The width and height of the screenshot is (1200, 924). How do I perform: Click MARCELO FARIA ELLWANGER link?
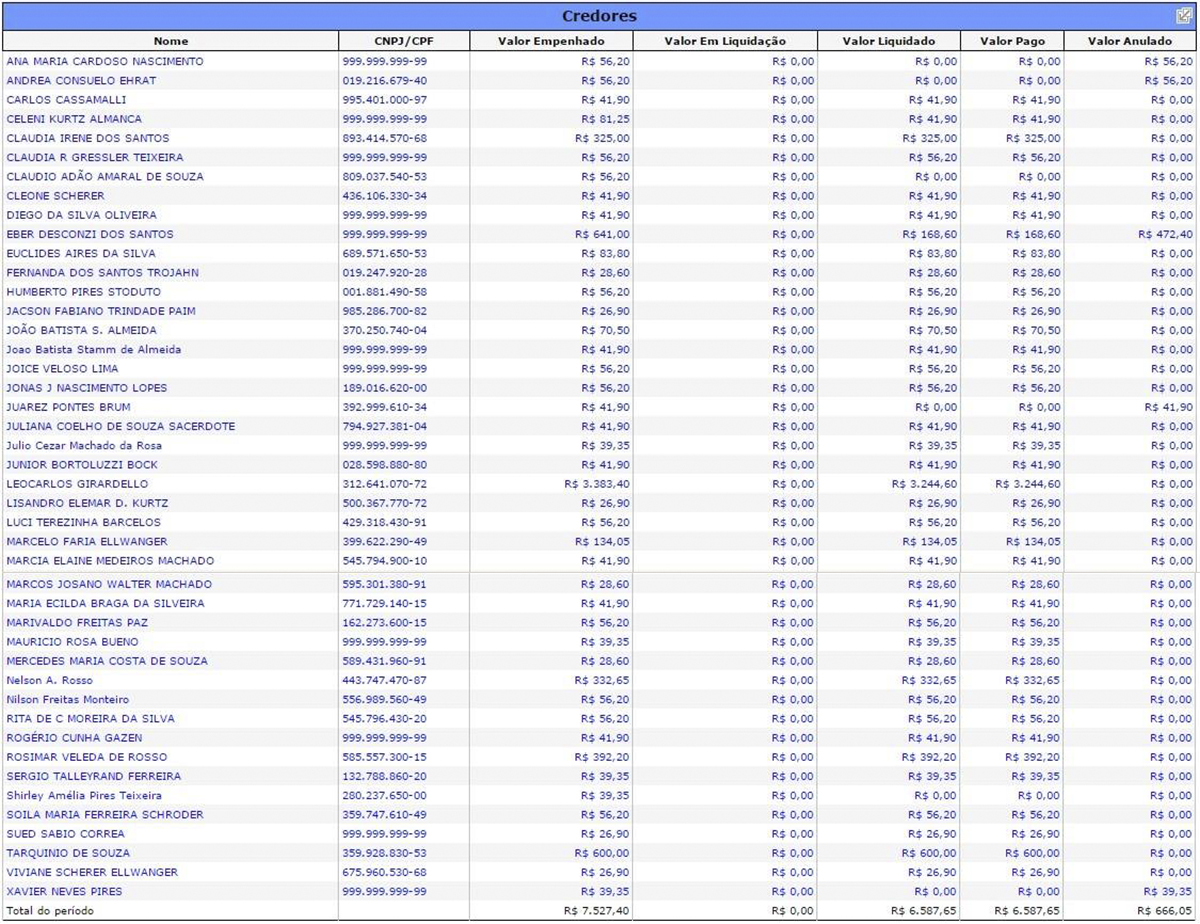[x=84, y=541]
